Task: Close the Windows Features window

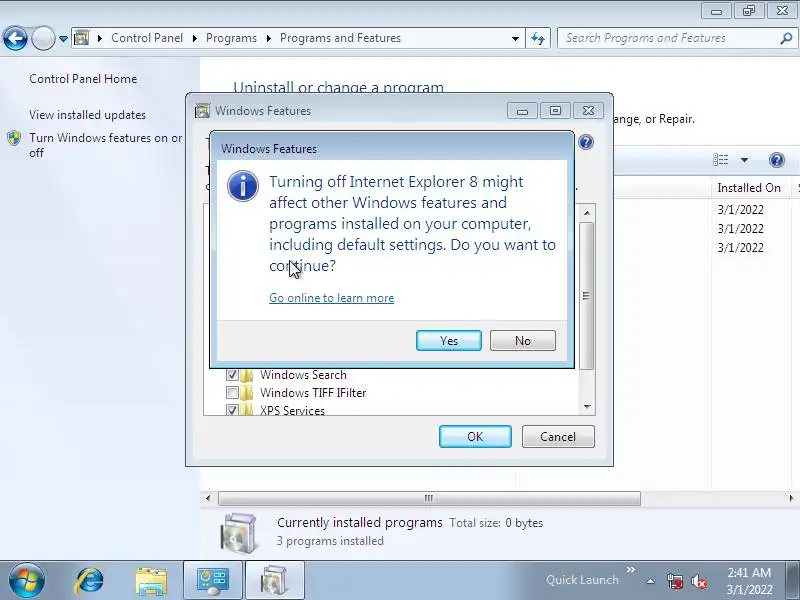Action: (588, 111)
